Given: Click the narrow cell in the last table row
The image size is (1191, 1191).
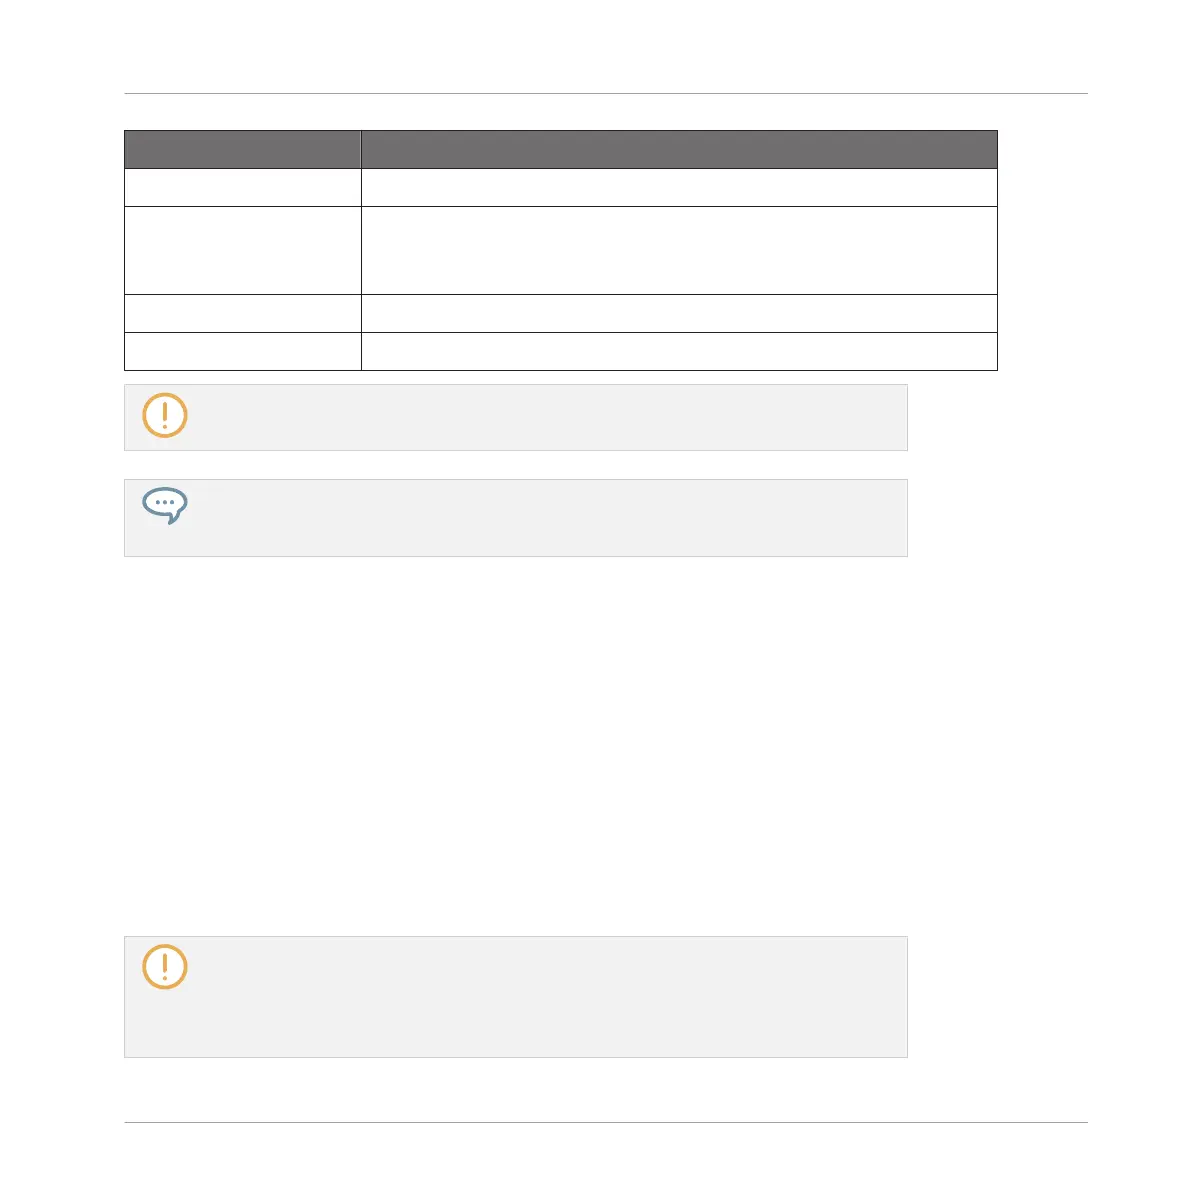Looking at the screenshot, I should (x=242, y=352).
